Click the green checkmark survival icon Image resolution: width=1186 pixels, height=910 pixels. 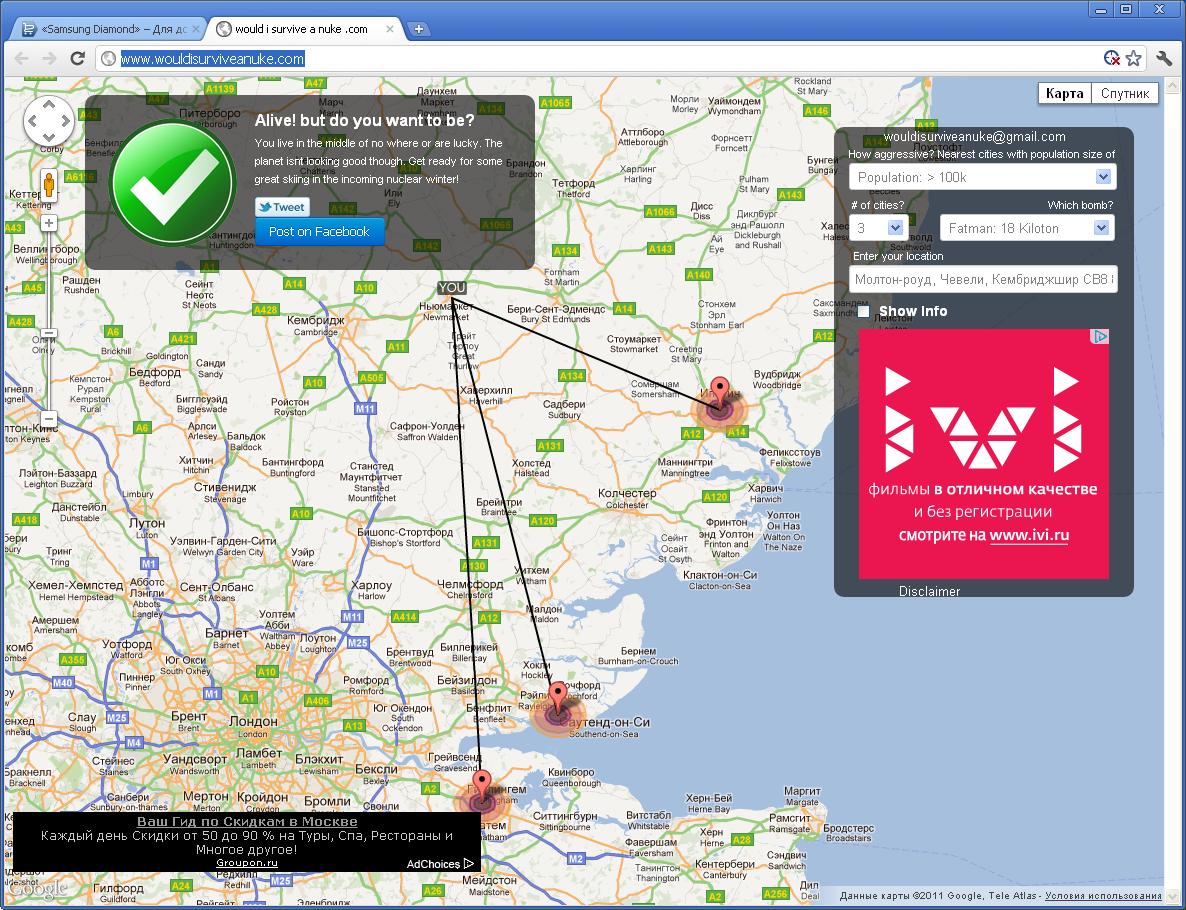pyautogui.click(x=173, y=182)
